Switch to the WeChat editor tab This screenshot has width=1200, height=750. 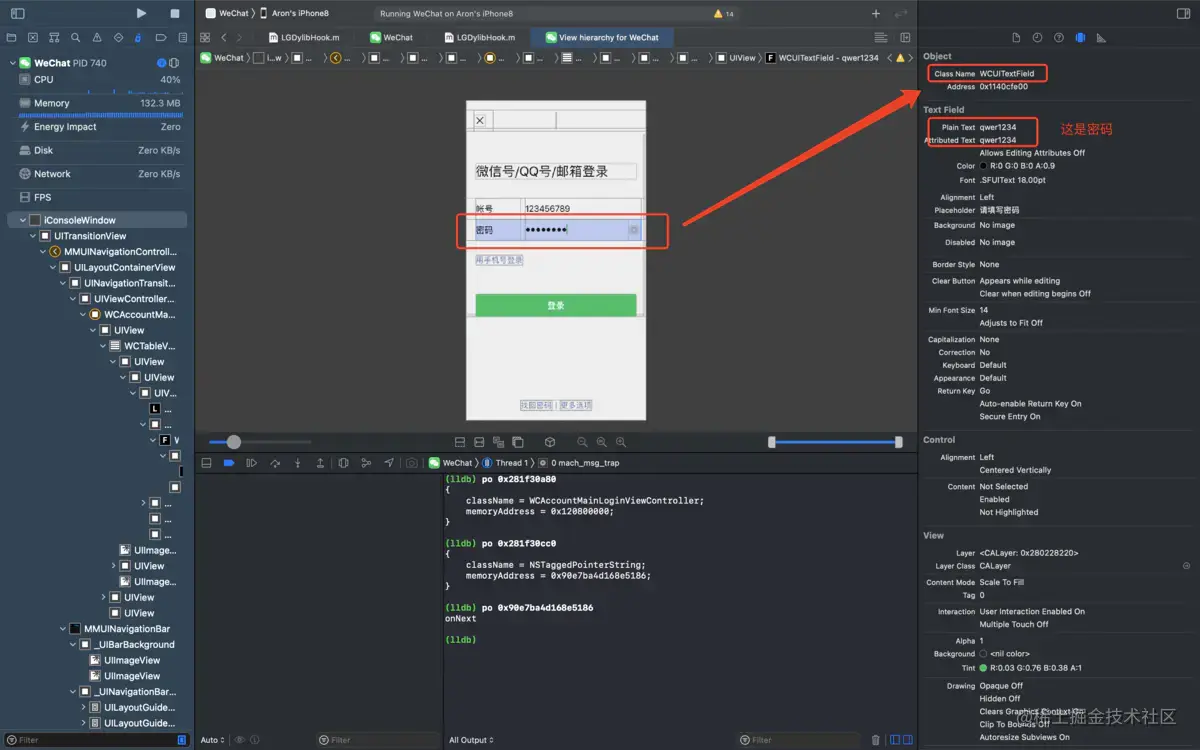pos(391,37)
